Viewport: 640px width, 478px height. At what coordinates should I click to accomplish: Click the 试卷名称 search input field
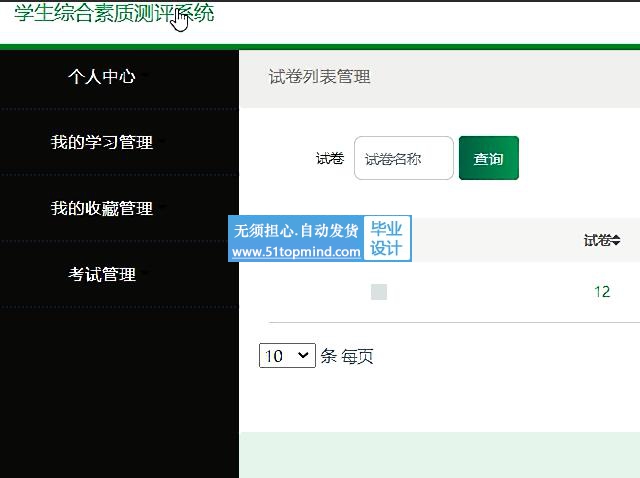pos(404,158)
